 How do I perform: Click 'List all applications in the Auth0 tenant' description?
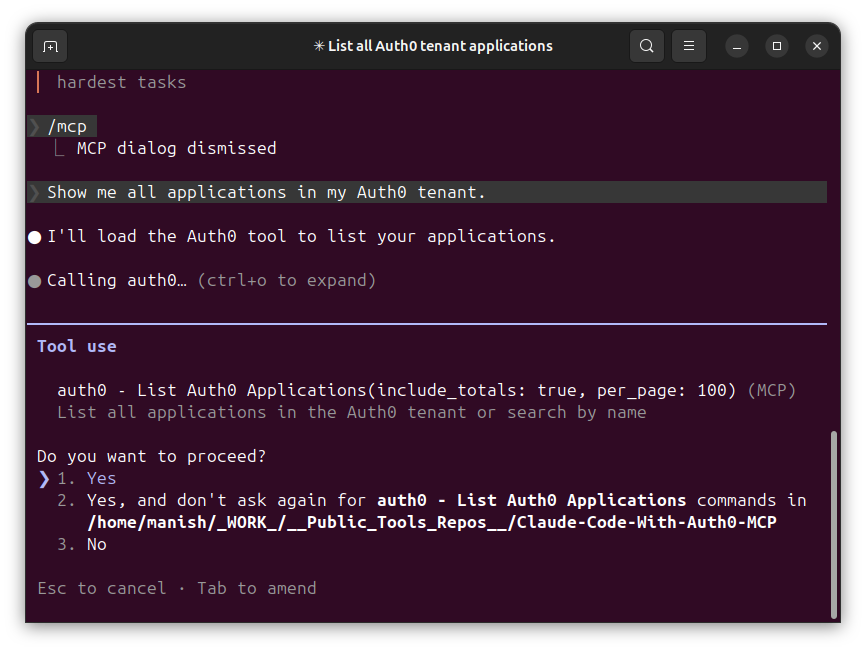coord(351,412)
